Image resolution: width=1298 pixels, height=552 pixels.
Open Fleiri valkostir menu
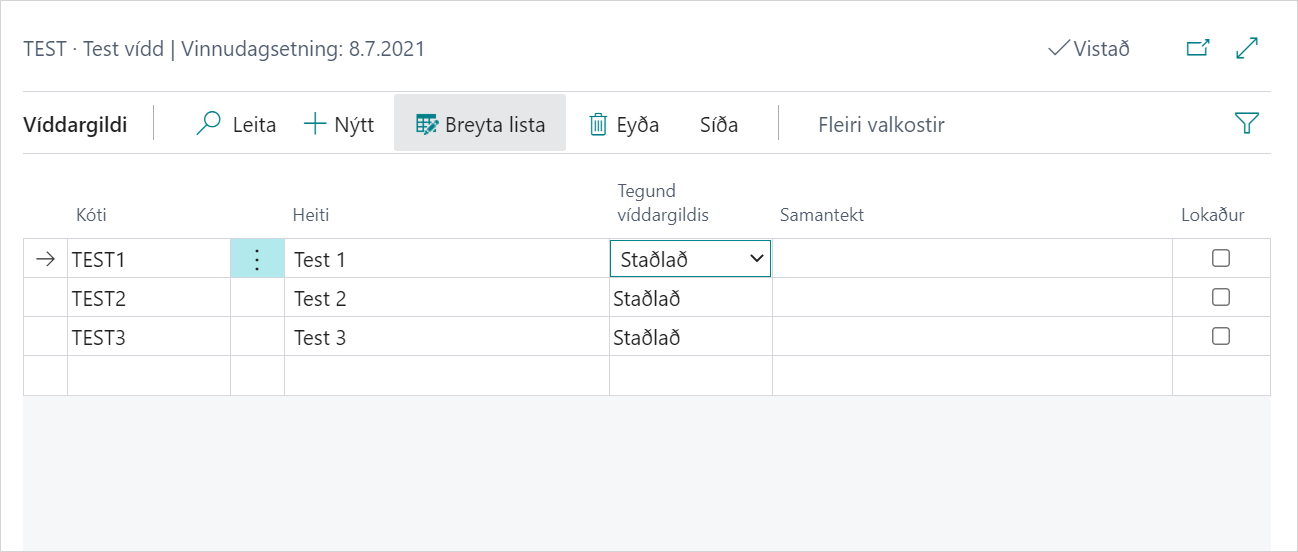coord(880,124)
